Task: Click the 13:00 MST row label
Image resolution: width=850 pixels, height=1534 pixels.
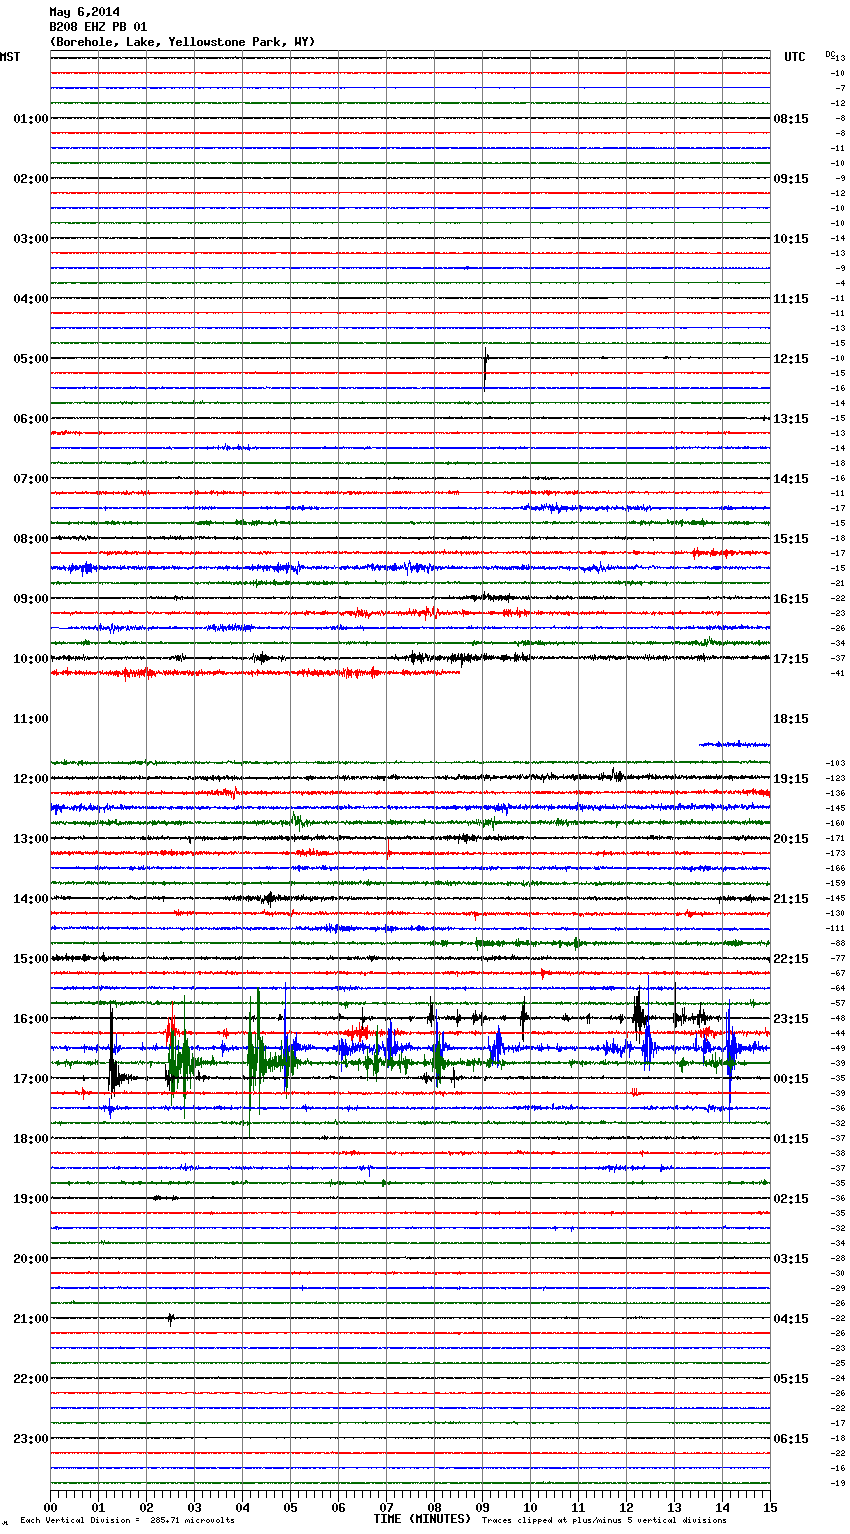Action: 31,839
